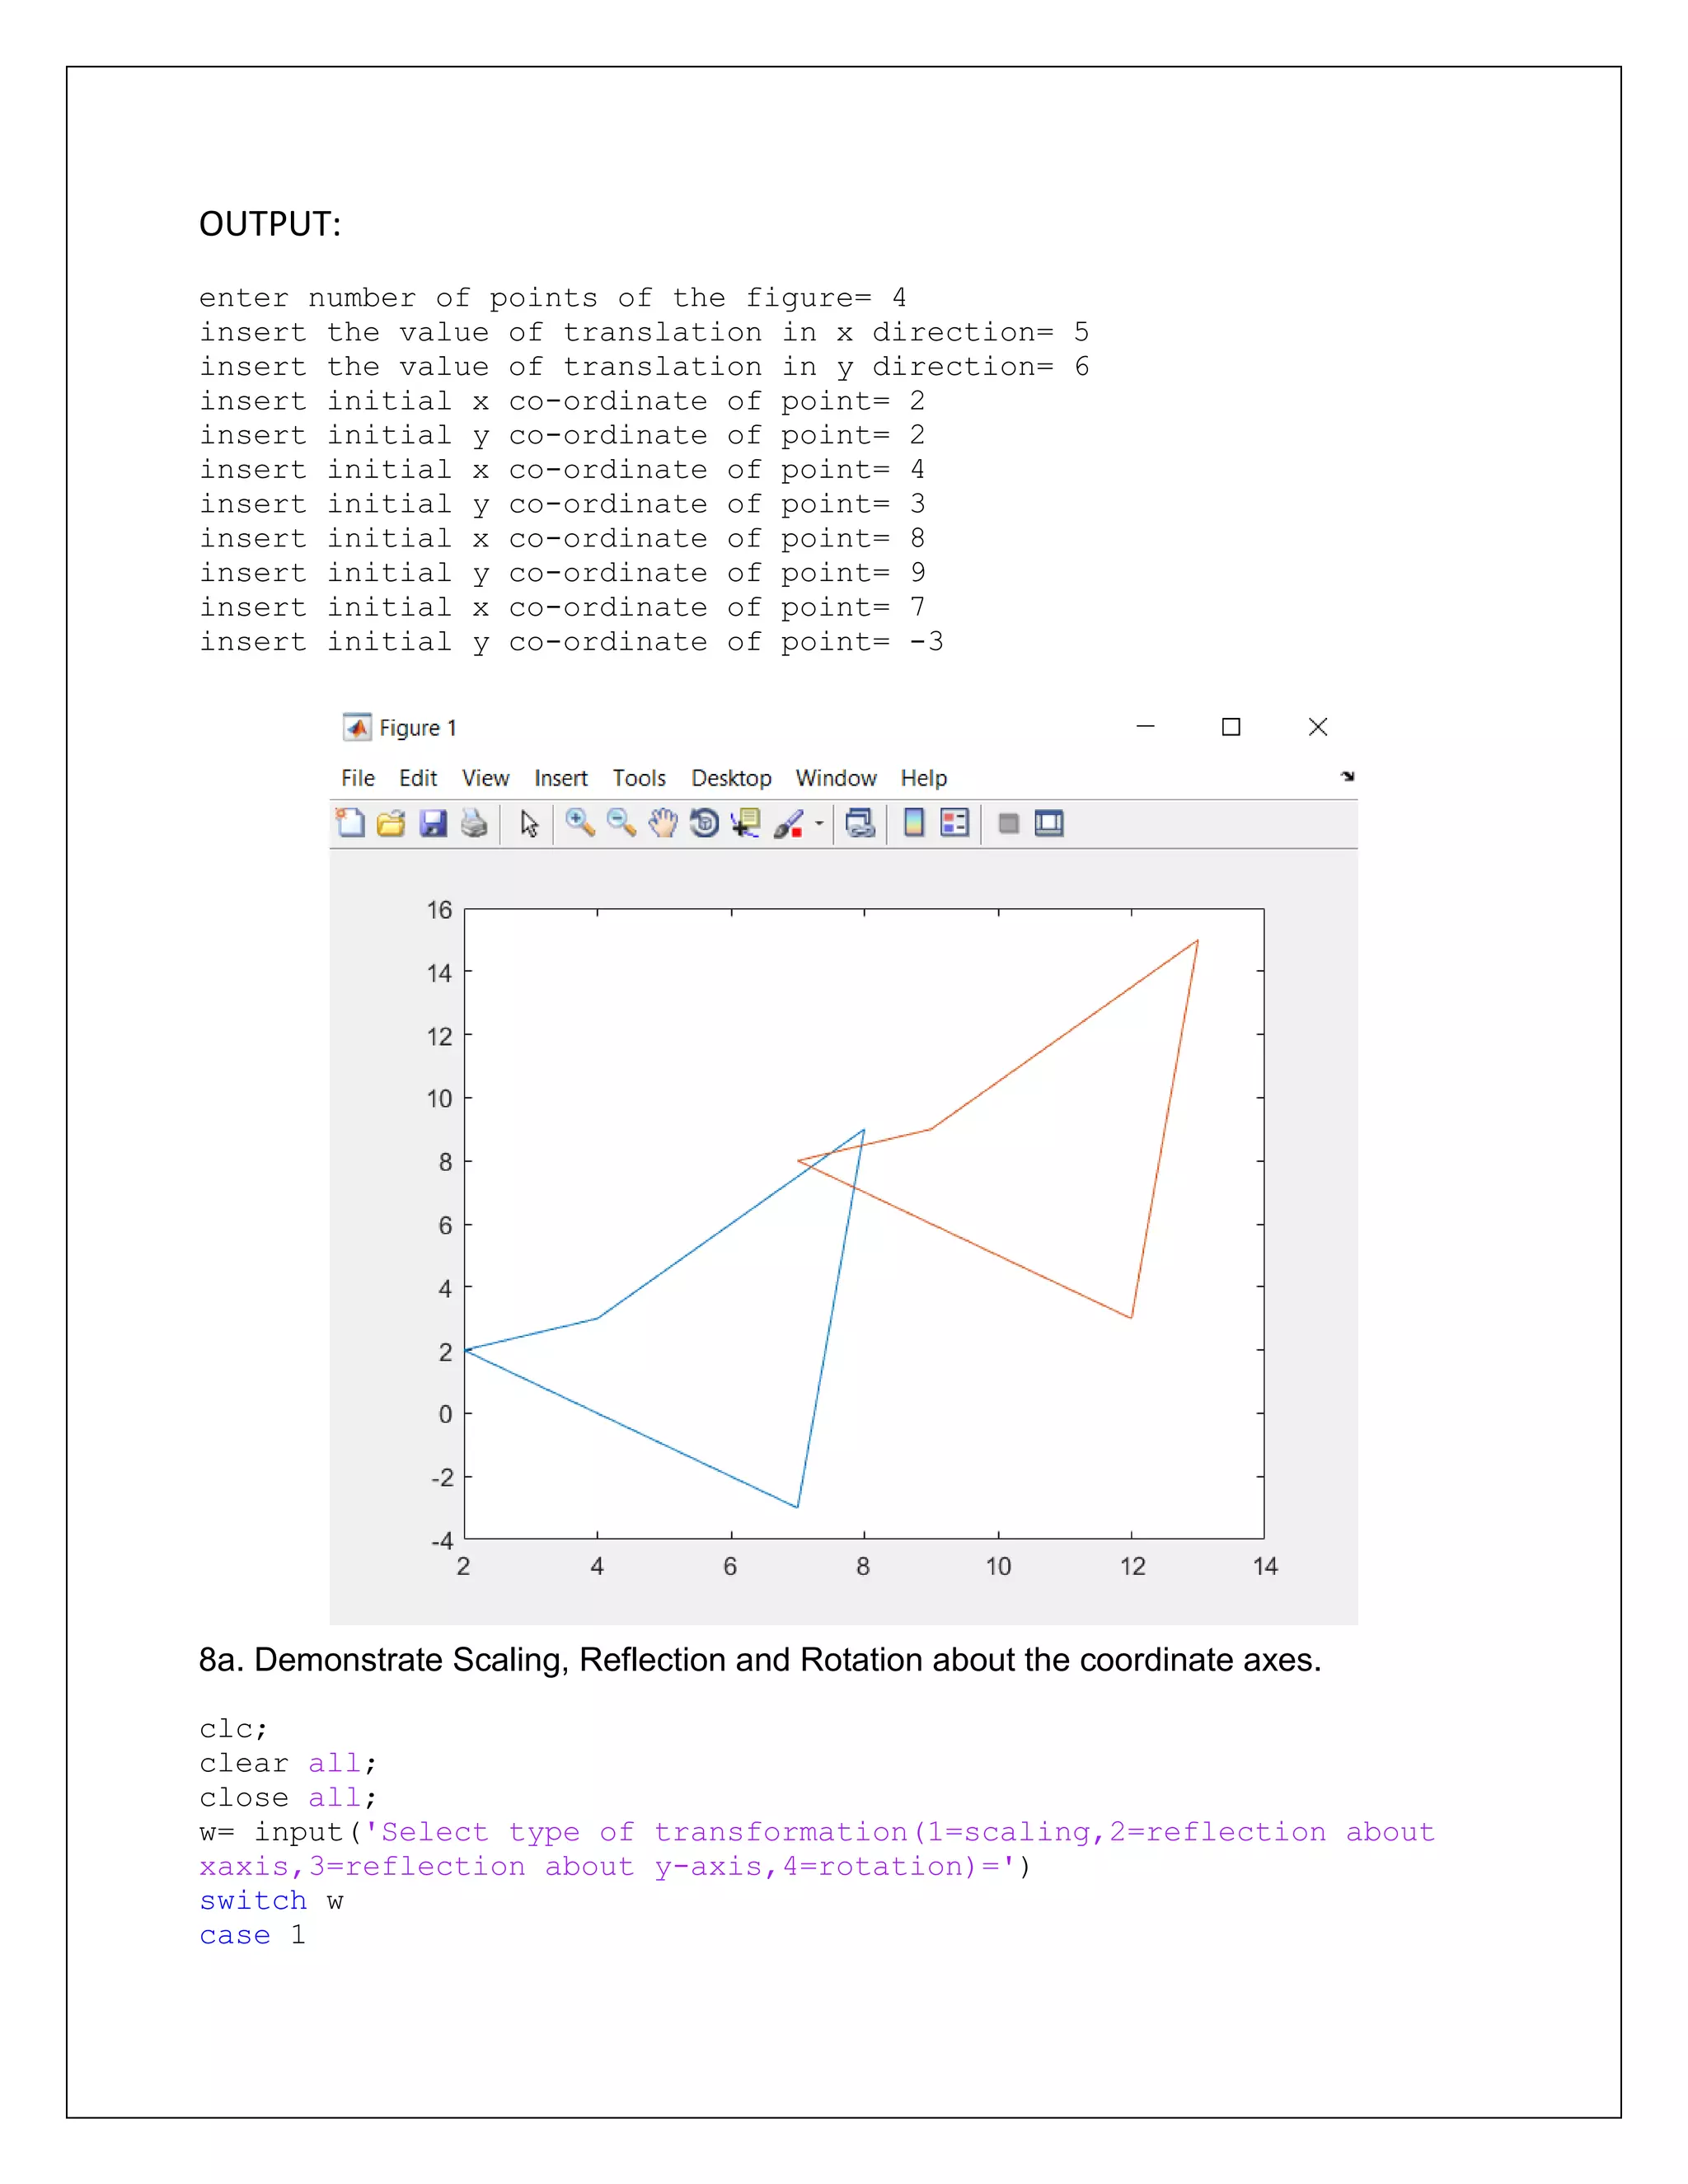Activate the Zoom Out magnifier tool
This screenshot has width=1688, height=2184.
point(621,823)
